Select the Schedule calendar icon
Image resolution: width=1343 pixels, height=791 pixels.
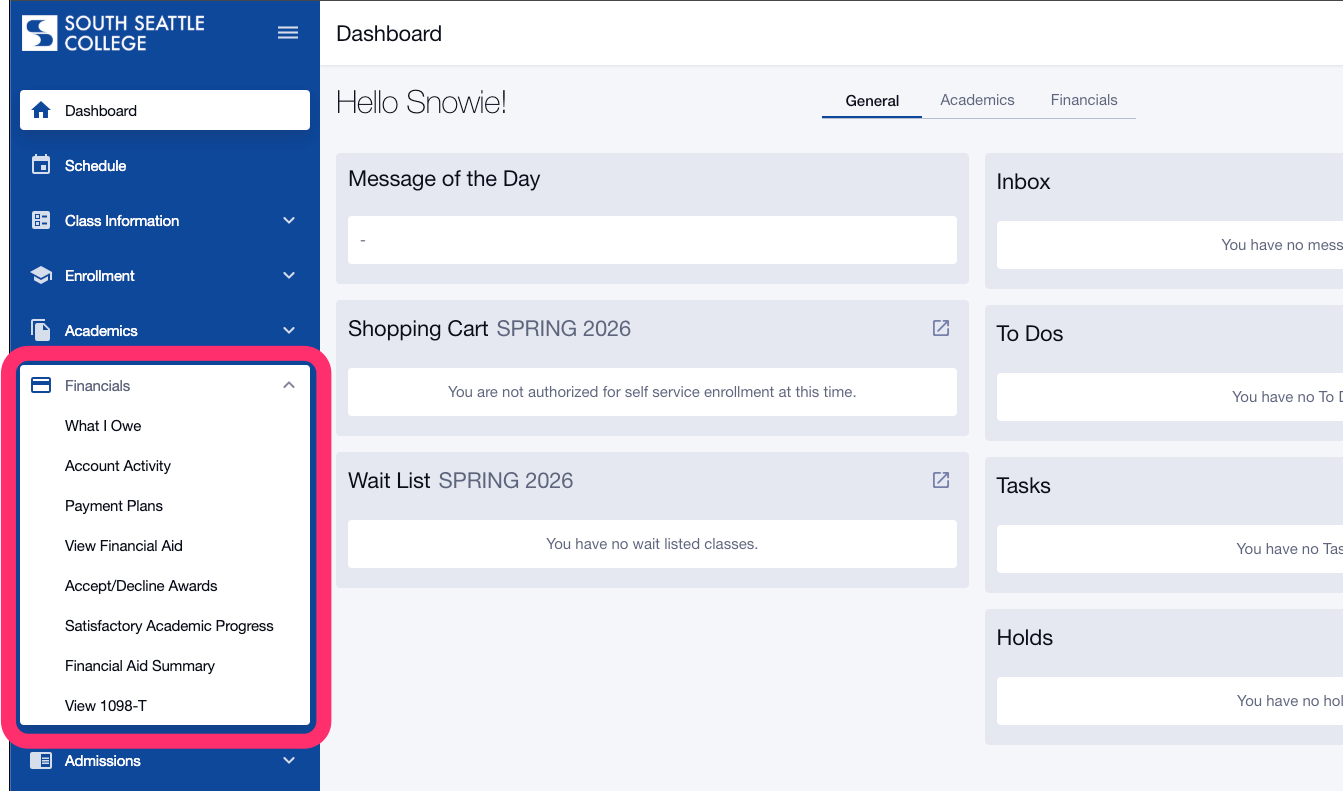(x=41, y=165)
